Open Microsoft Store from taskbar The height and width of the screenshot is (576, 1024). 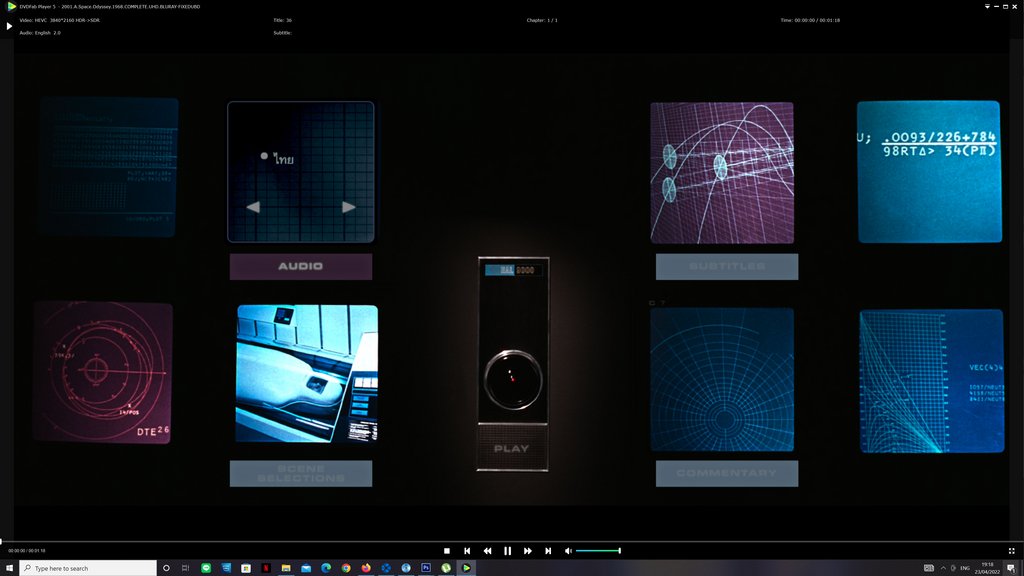click(x=246, y=568)
